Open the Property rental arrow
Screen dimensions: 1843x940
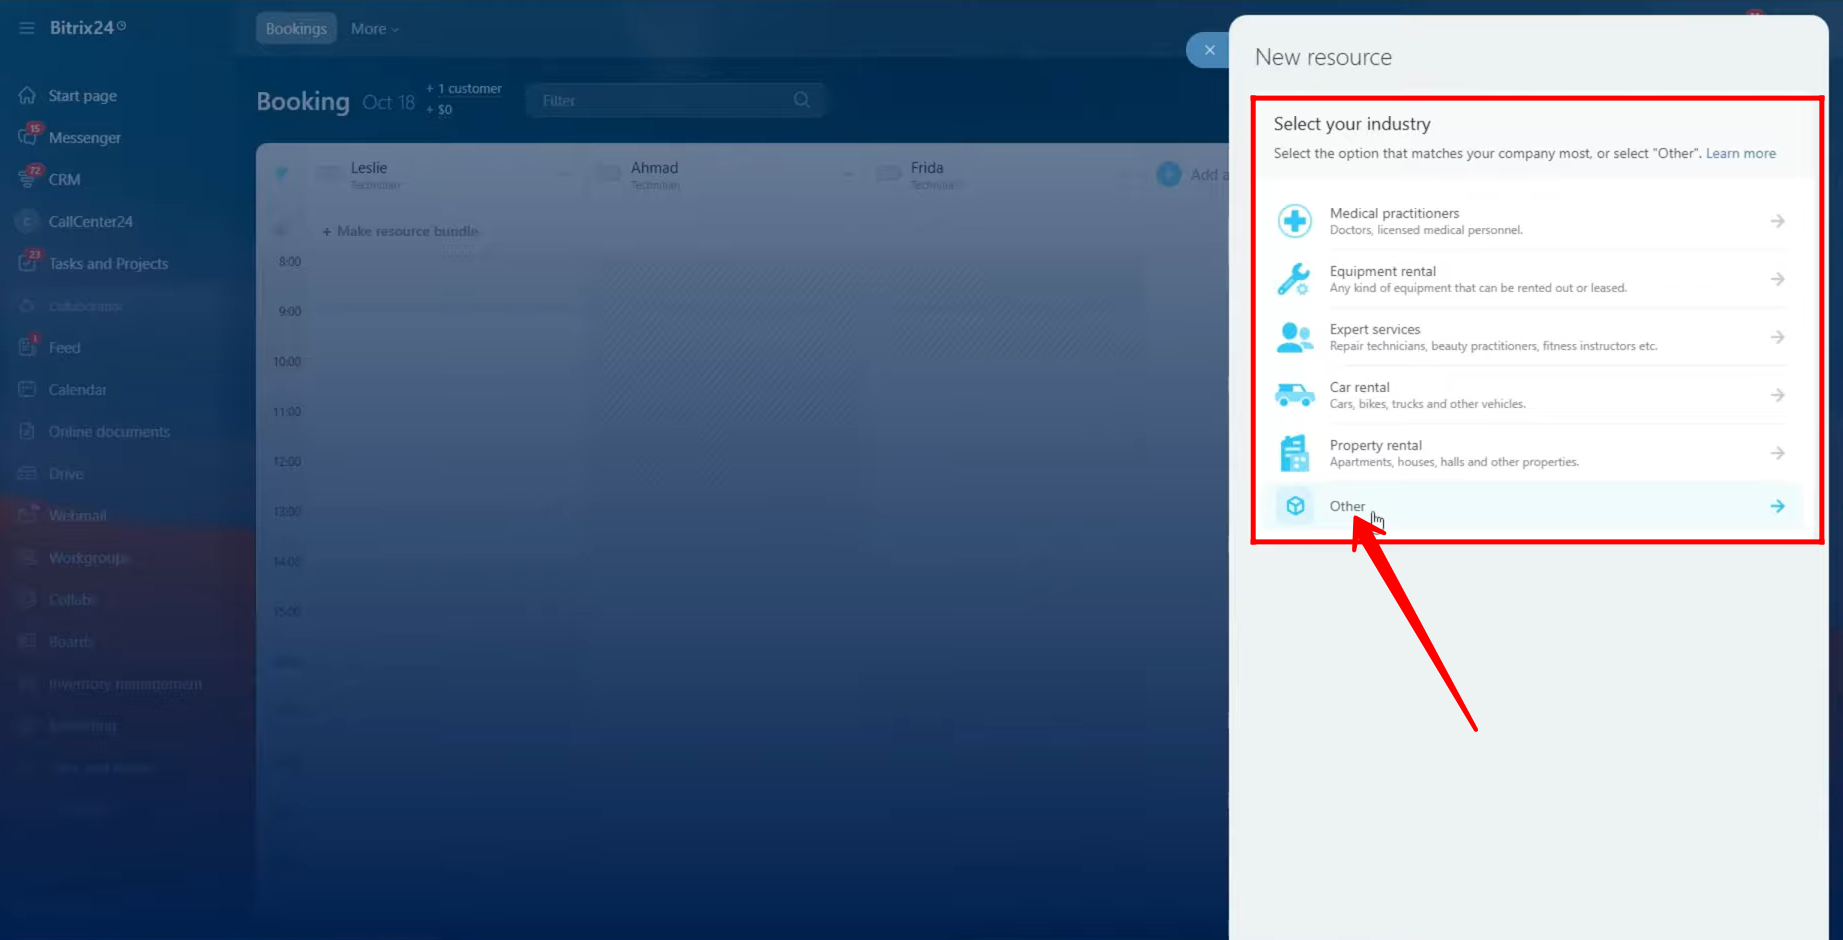tap(1777, 453)
